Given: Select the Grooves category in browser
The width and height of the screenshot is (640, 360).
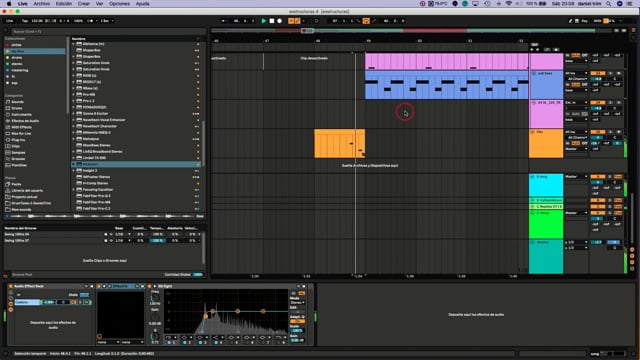Looking at the screenshot, I should coord(18,159).
